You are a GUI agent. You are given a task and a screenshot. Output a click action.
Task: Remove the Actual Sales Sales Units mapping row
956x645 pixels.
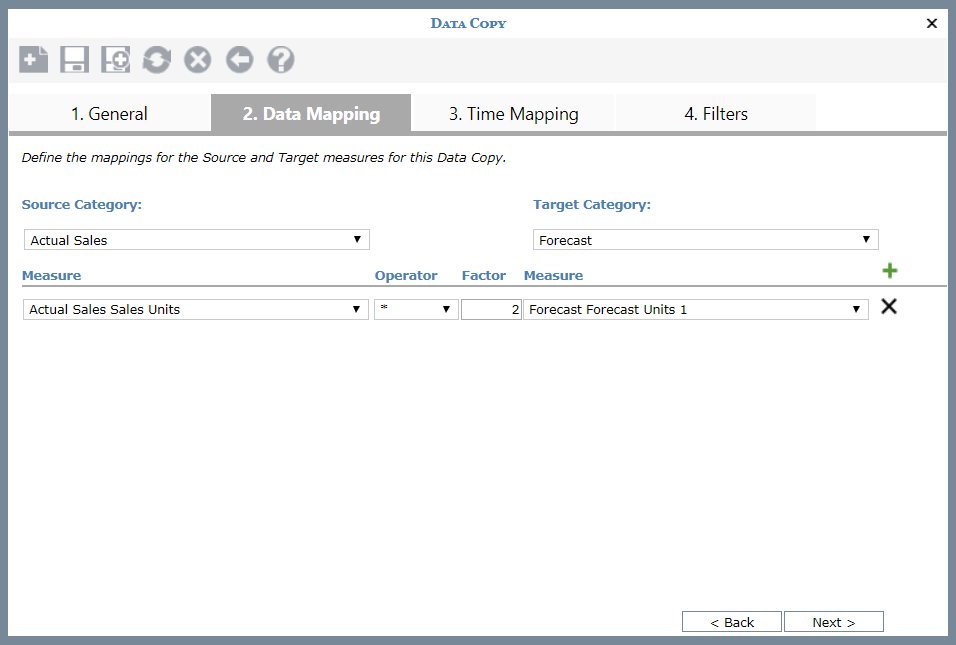(x=889, y=307)
